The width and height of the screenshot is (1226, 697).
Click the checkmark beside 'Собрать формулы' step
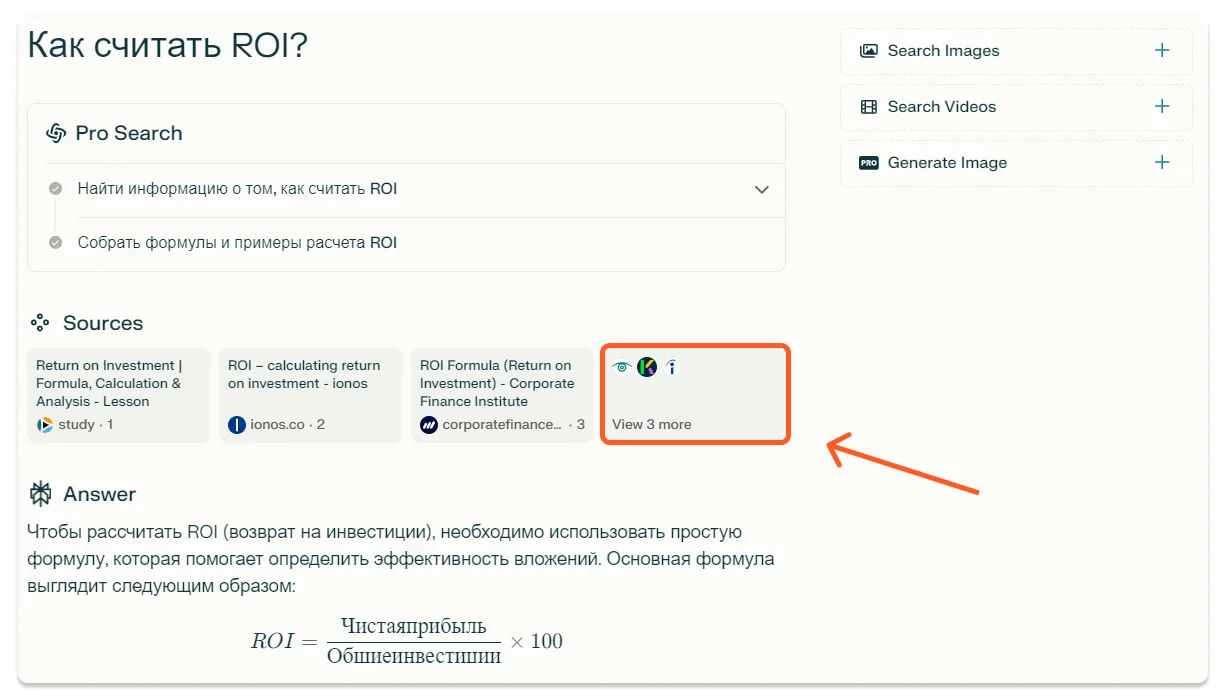click(x=55, y=242)
